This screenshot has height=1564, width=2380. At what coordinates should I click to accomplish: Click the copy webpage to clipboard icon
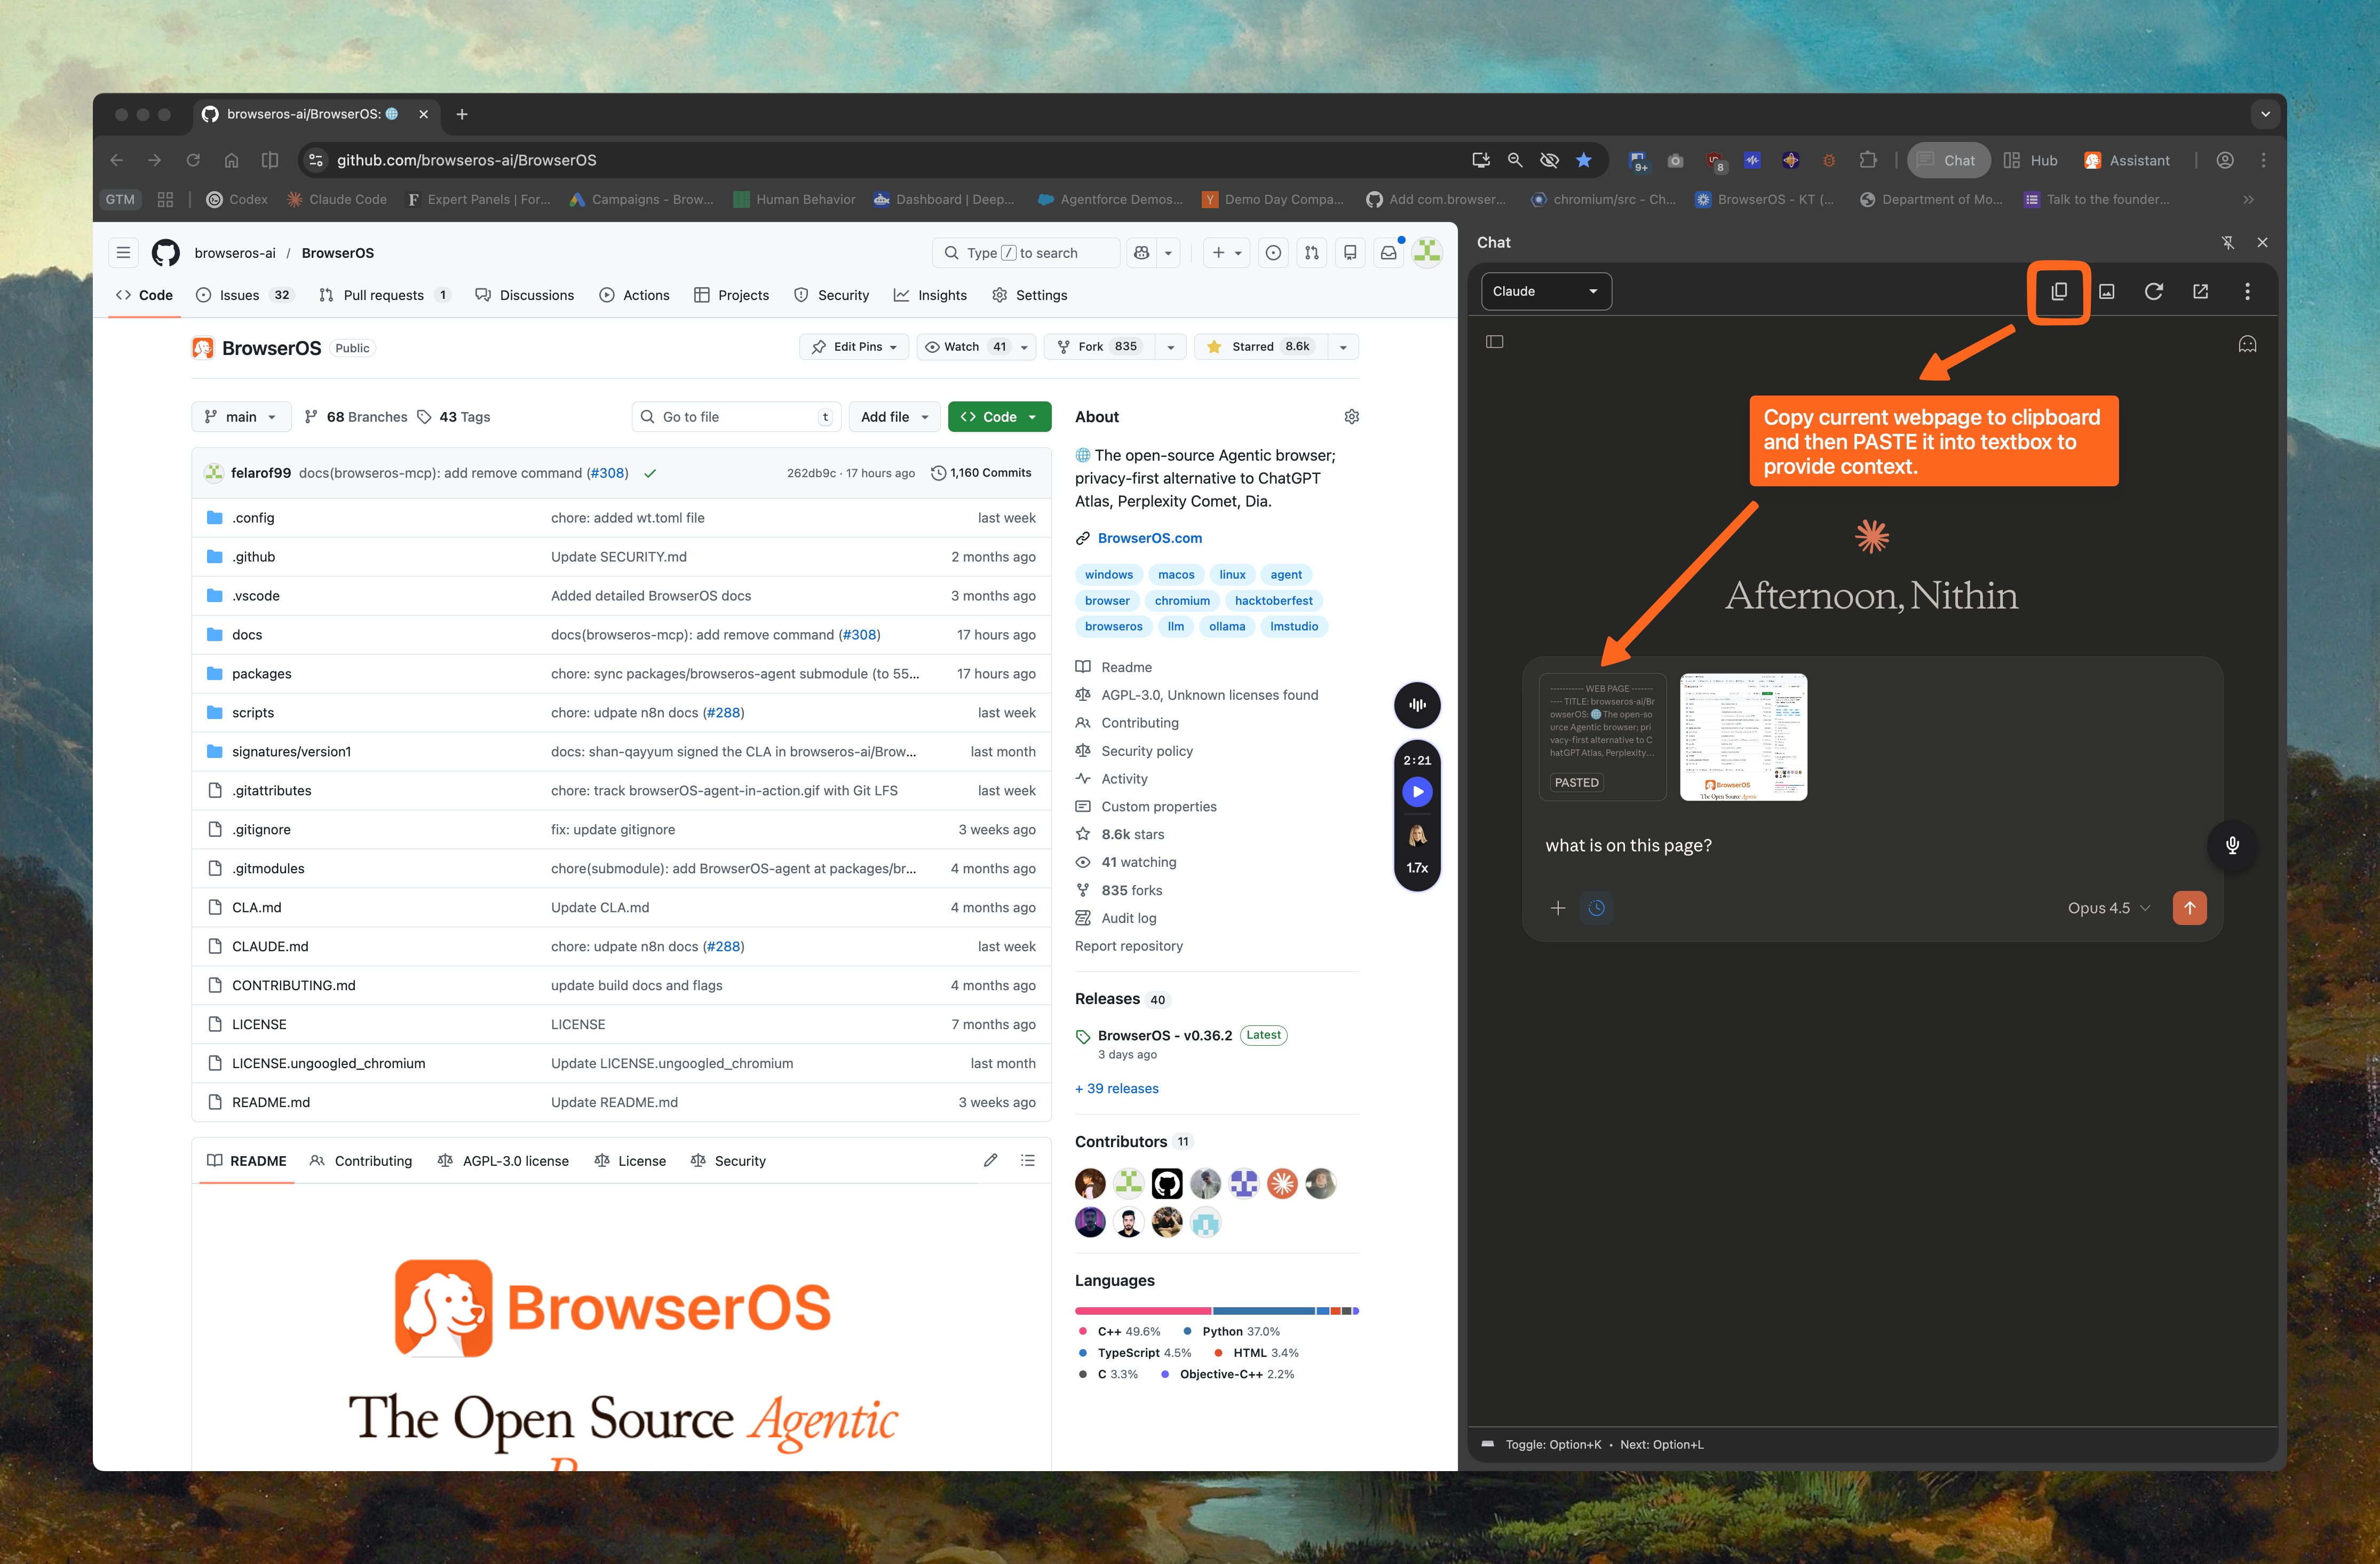tap(2058, 291)
